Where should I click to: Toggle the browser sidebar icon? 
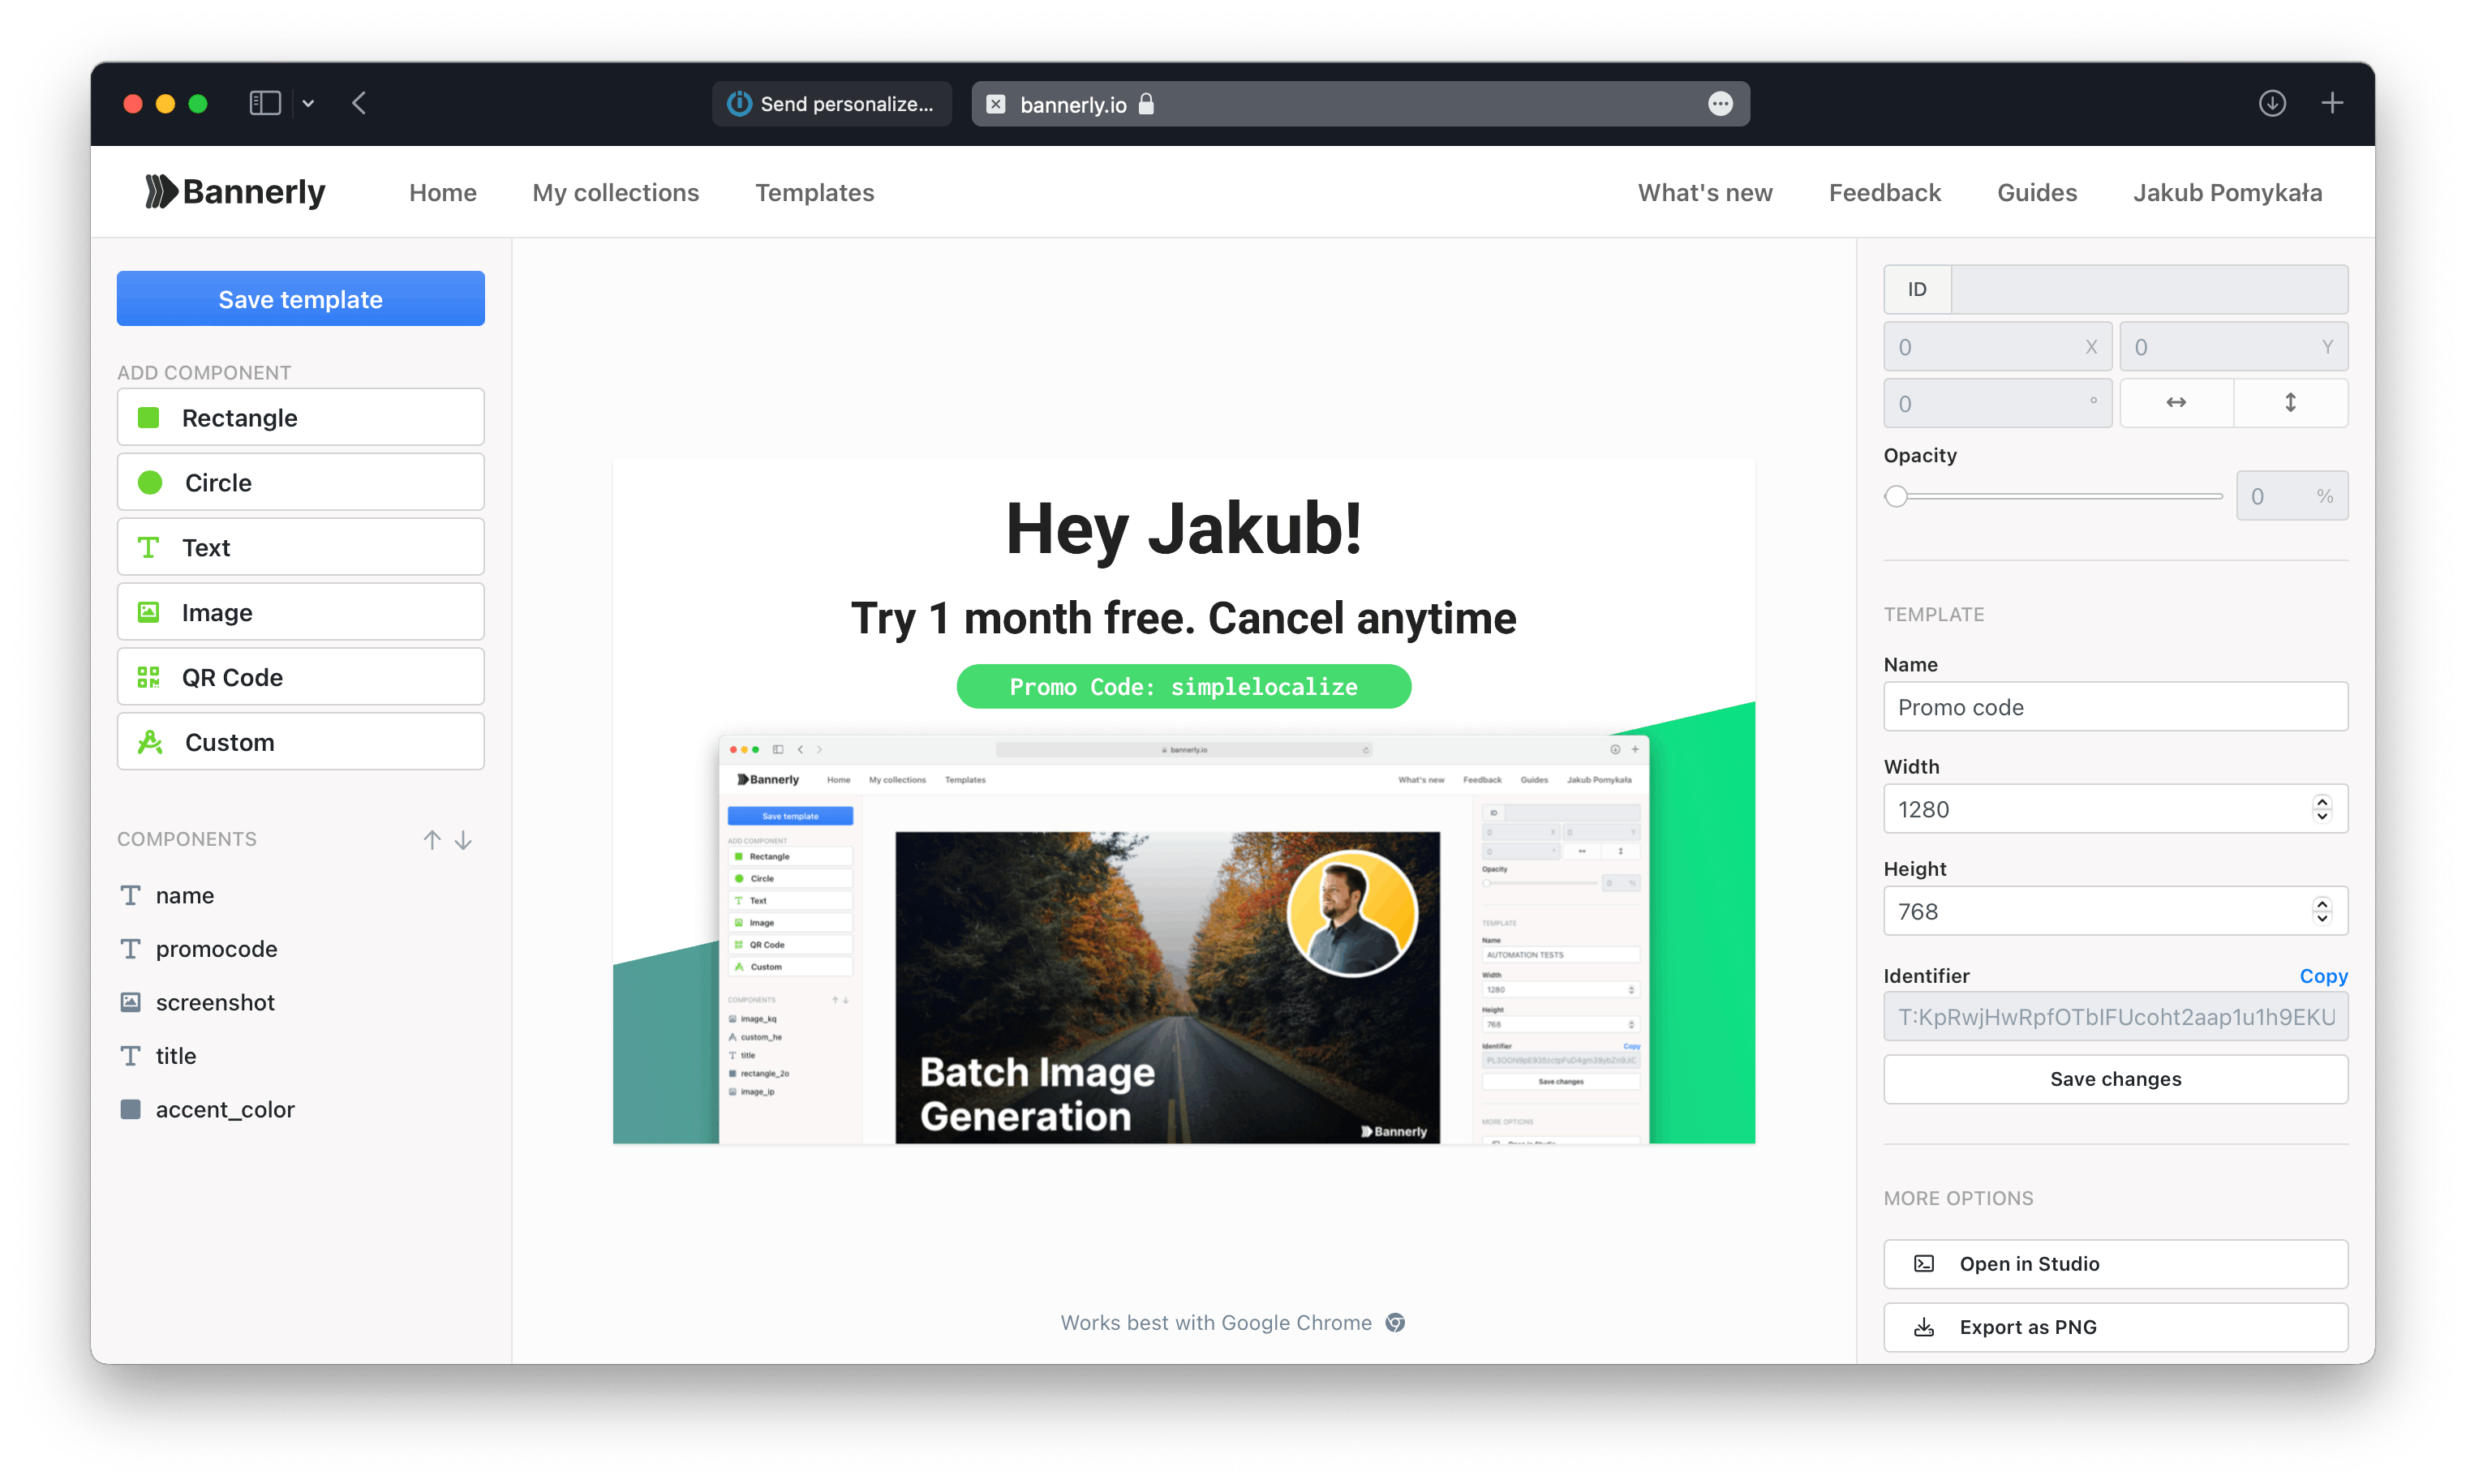pyautogui.click(x=265, y=103)
